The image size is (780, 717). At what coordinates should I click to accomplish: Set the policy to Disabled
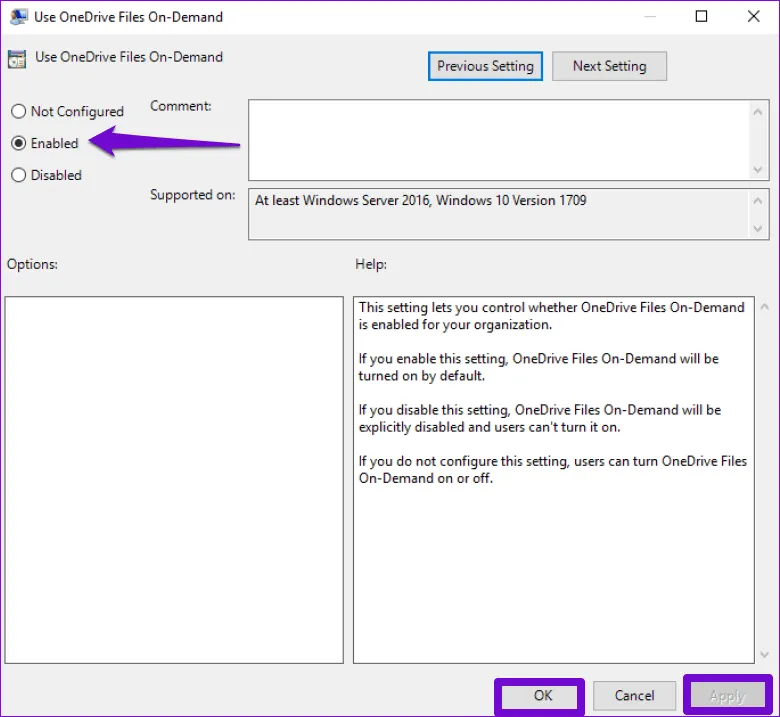pyautogui.click(x=18, y=175)
